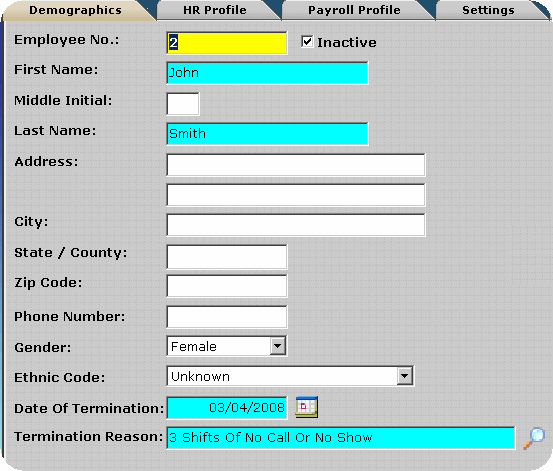
Task: Select the Zip Code input box
Action: [x=227, y=286]
